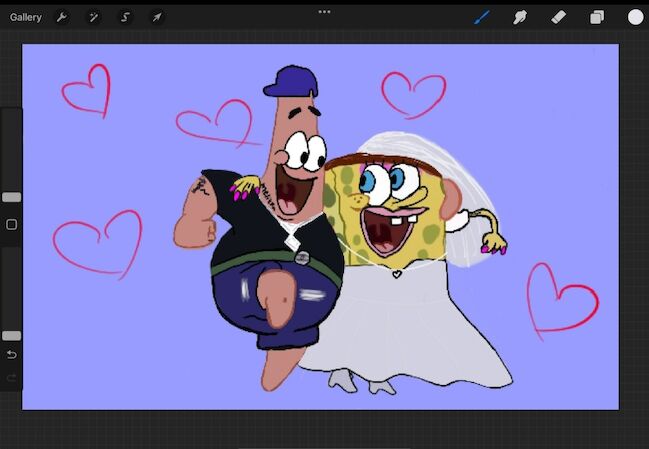Click the brush size slider handle
The height and width of the screenshot is (449, 649).
pos(12,197)
